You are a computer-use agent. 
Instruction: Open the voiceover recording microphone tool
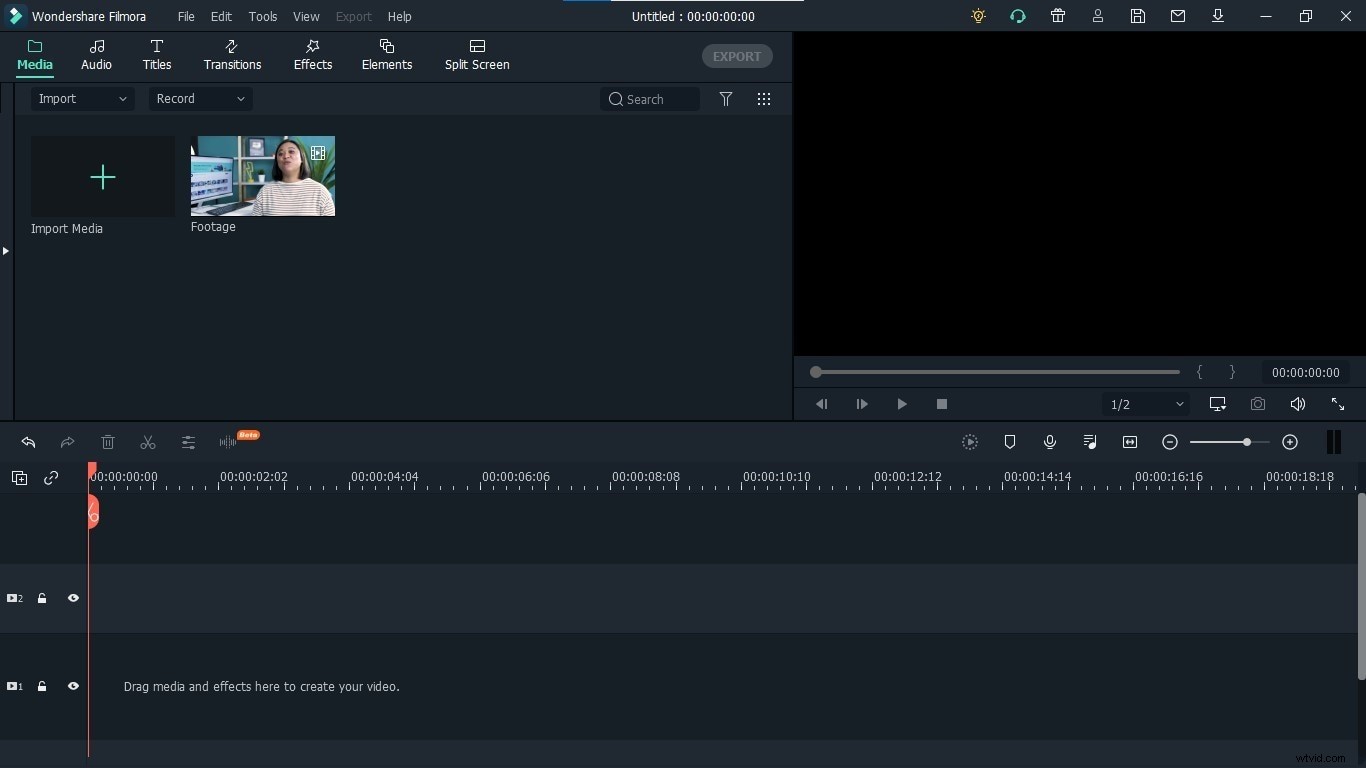pyautogui.click(x=1049, y=443)
